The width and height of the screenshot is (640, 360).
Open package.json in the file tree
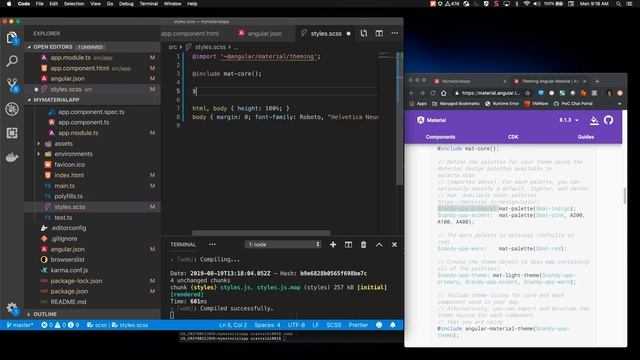click(69, 291)
